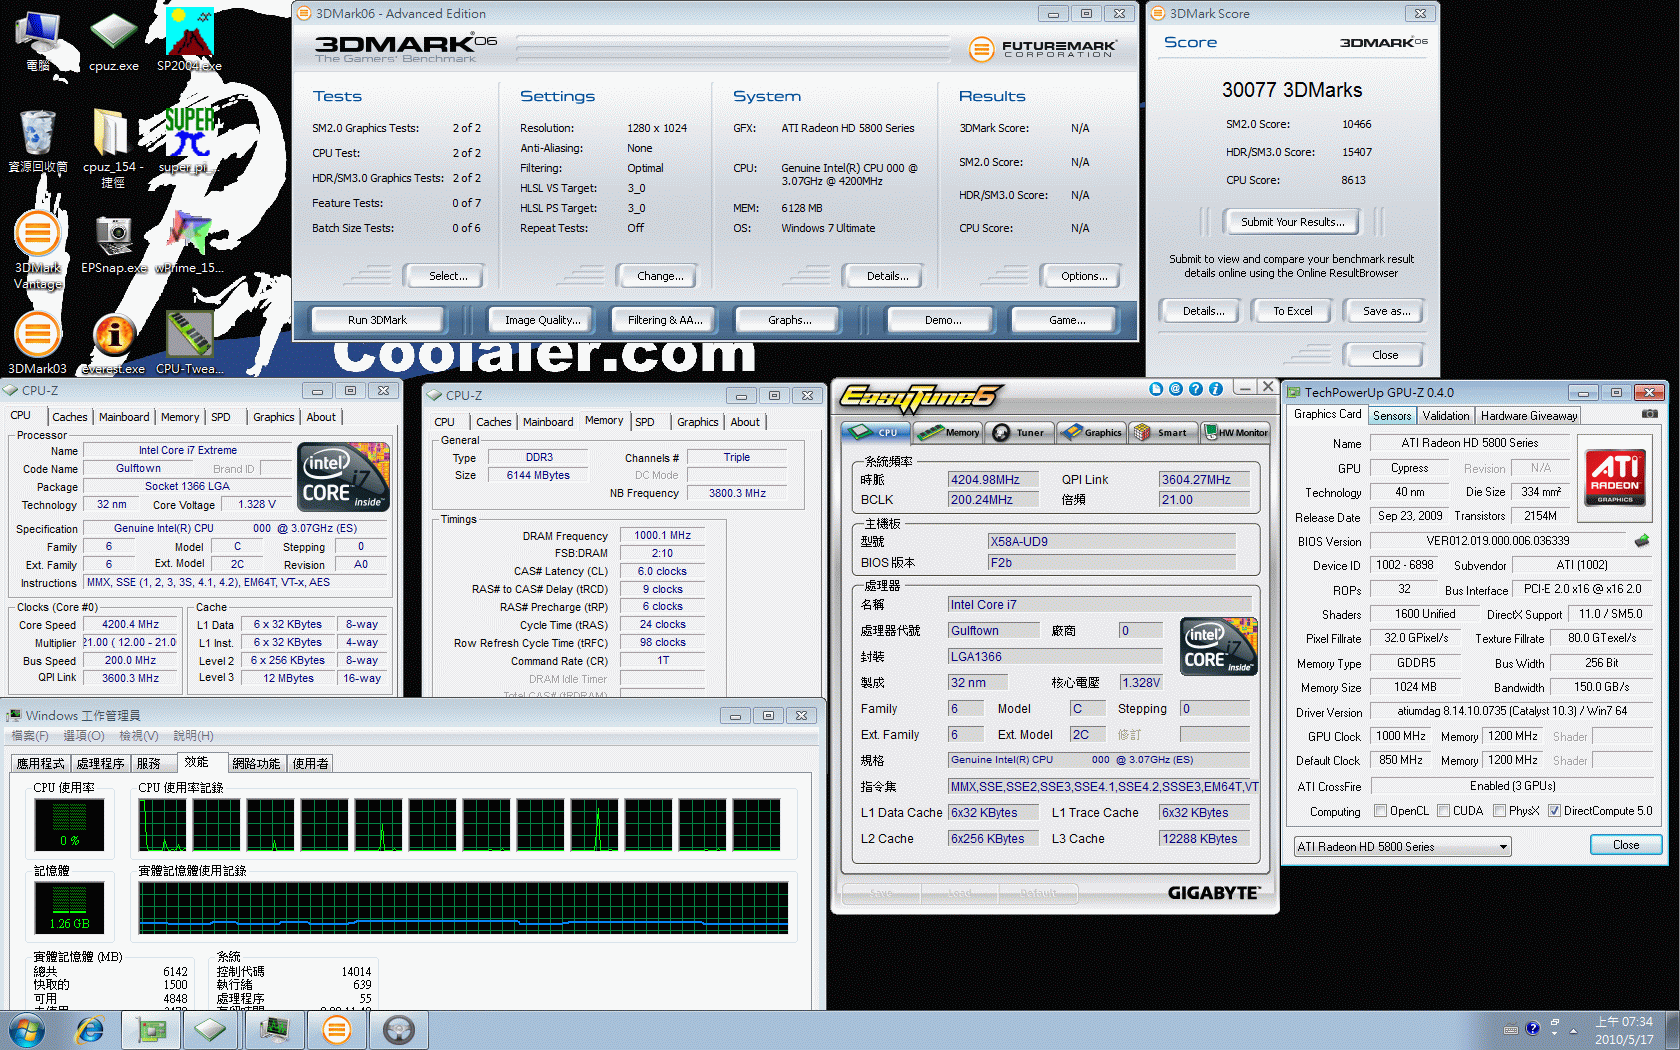This screenshot has width=1680, height=1050.
Task: Launch 3DMark03 from the desktop
Action: pyautogui.click(x=38, y=343)
